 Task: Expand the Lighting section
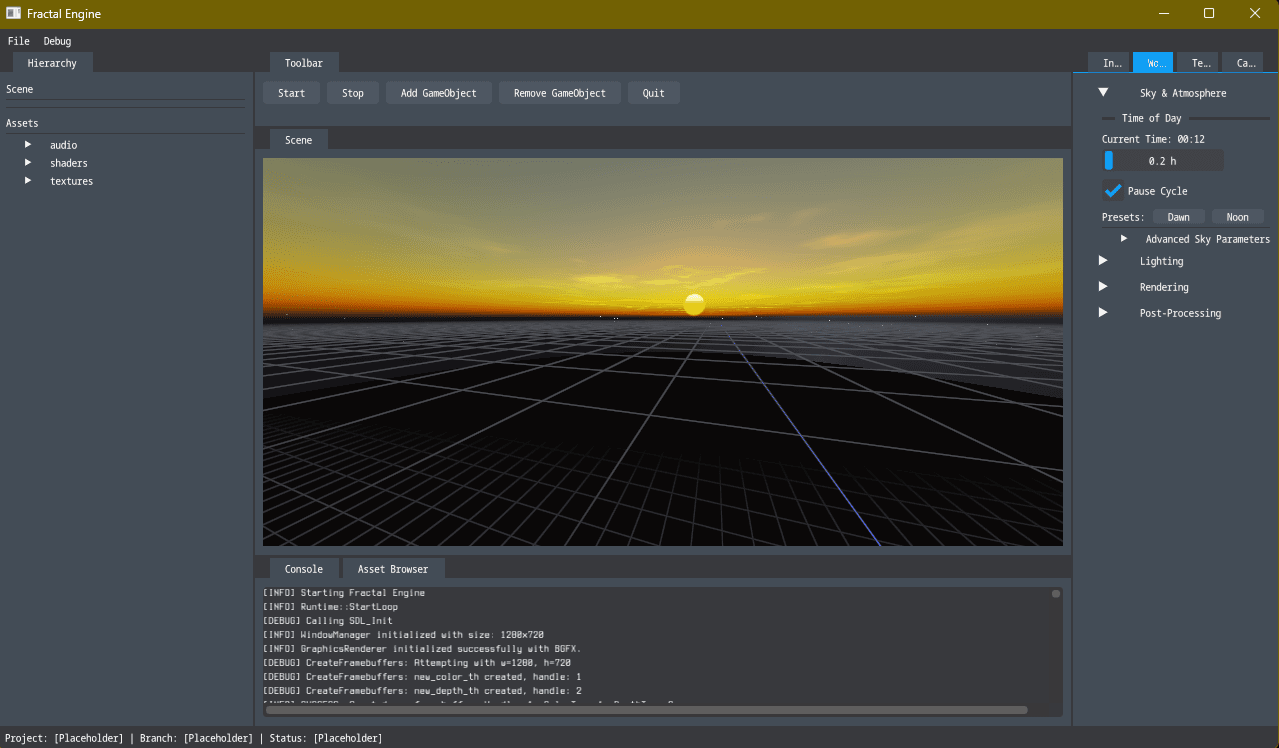[x=1103, y=261]
